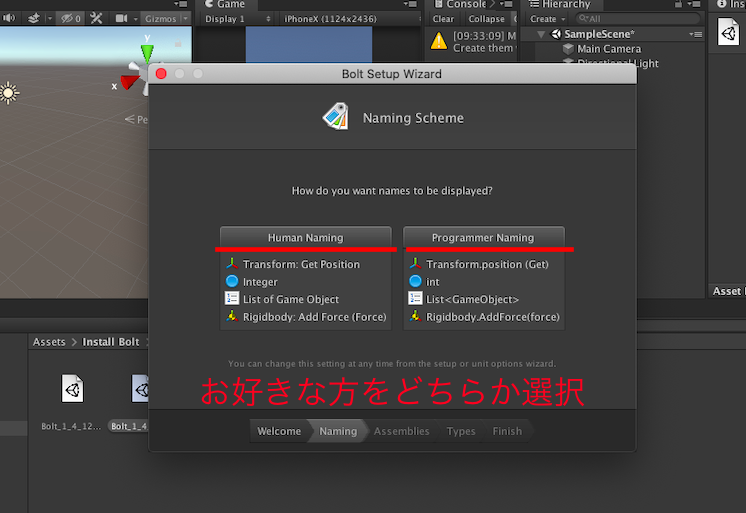This screenshot has width=746, height=513.
Task: Go to the Welcome wizard step
Action: click(x=279, y=431)
